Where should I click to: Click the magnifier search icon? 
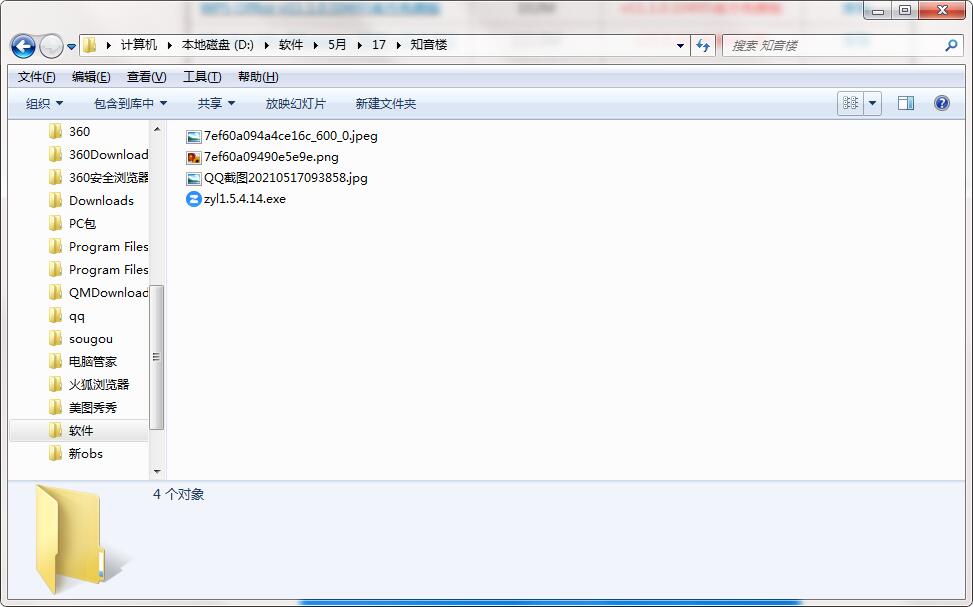951,45
